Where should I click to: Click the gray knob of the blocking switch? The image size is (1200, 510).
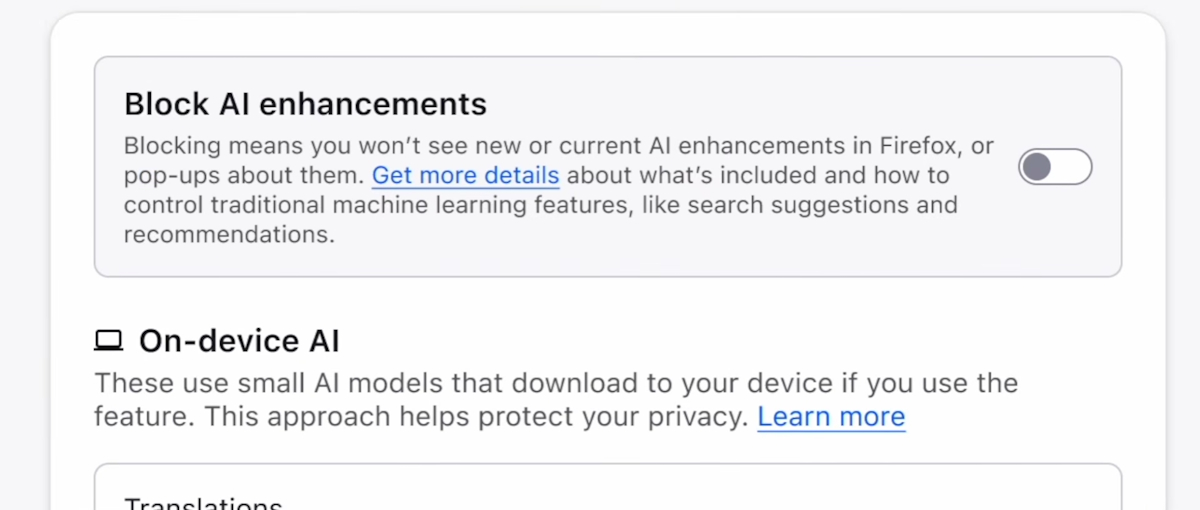(x=1038, y=167)
